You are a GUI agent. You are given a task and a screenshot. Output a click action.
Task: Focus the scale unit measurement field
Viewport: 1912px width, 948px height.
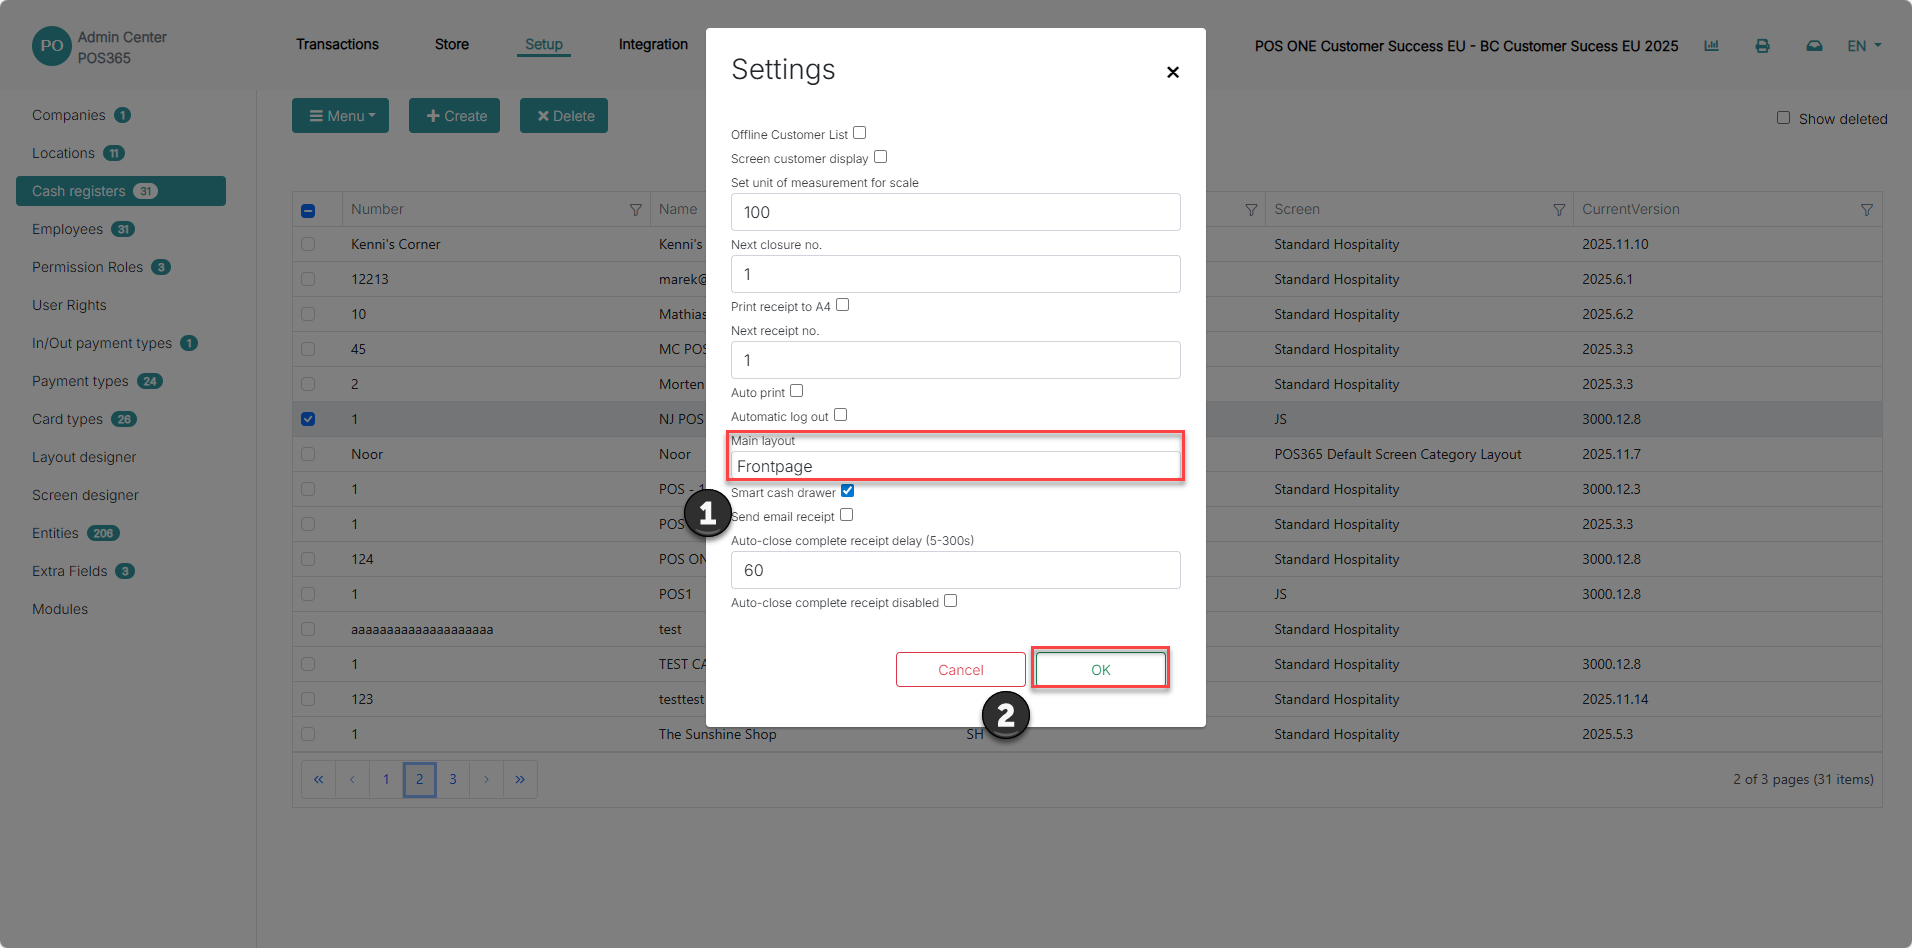pyautogui.click(x=955, y=212)
